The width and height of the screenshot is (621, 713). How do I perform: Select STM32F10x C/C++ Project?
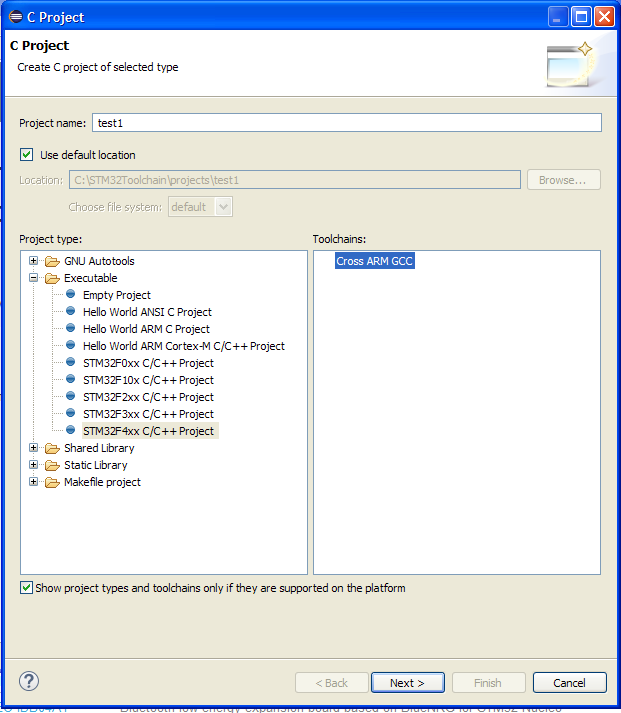coord(148,380)
